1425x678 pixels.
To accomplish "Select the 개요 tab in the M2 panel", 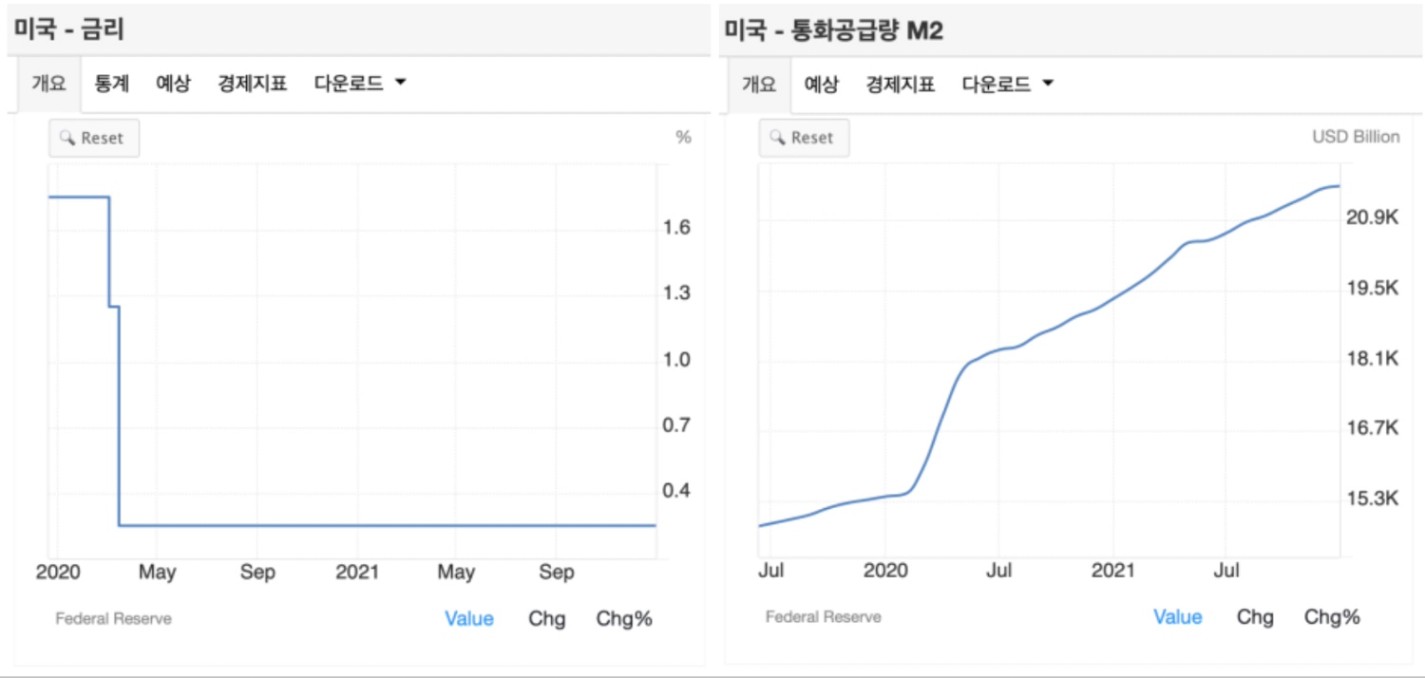I will 759,84.
